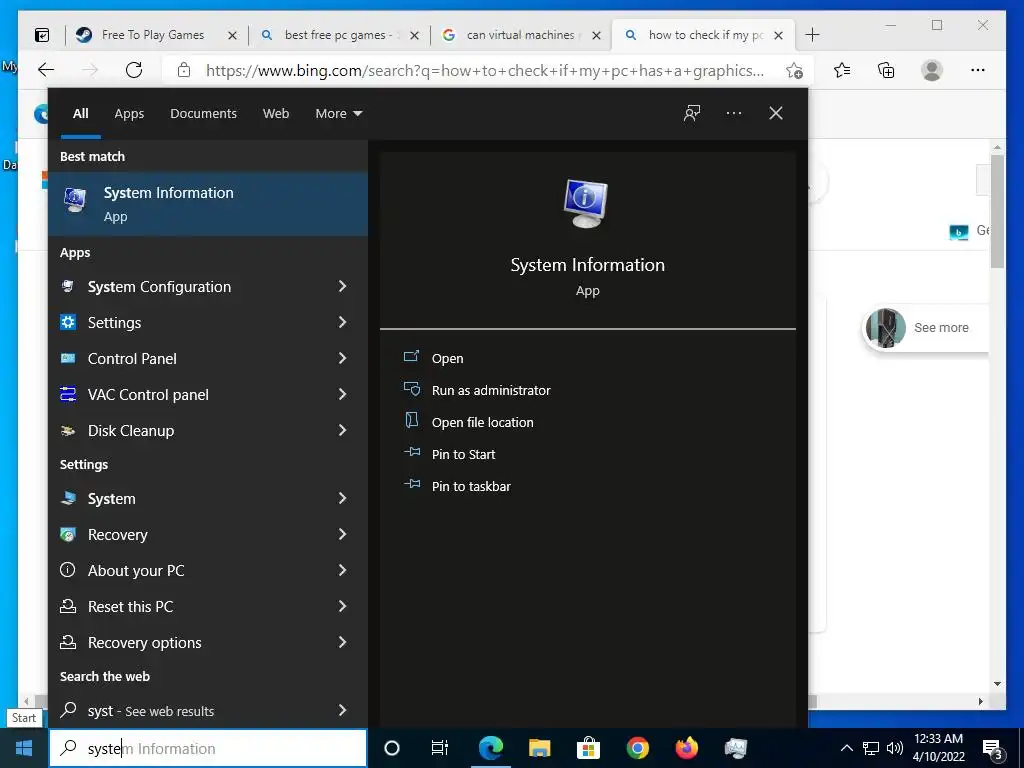Click the taskbar search input box
1024x768 pixels.
tap(208, 748)
